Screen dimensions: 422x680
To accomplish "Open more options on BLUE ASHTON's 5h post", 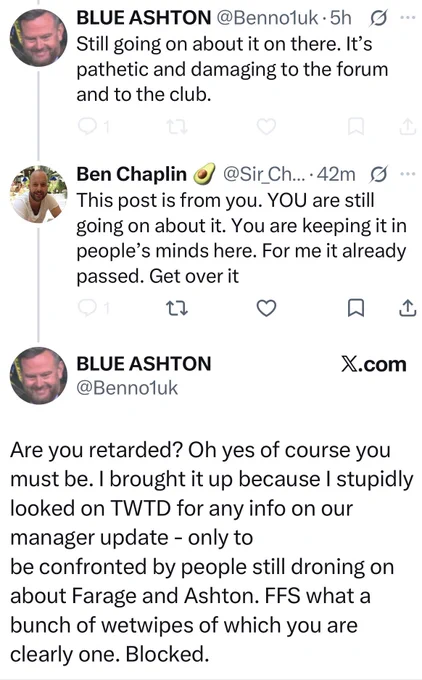I will click(x=407, y=18).
